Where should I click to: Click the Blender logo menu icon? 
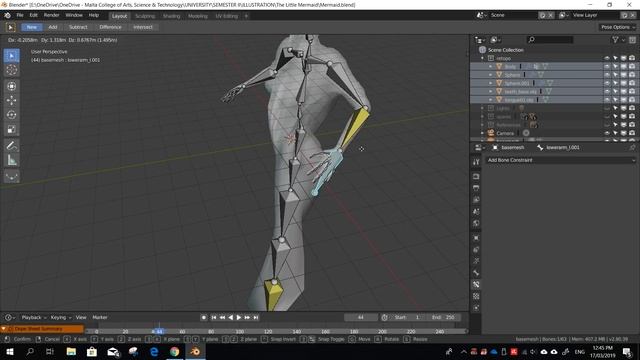point(7,16)
